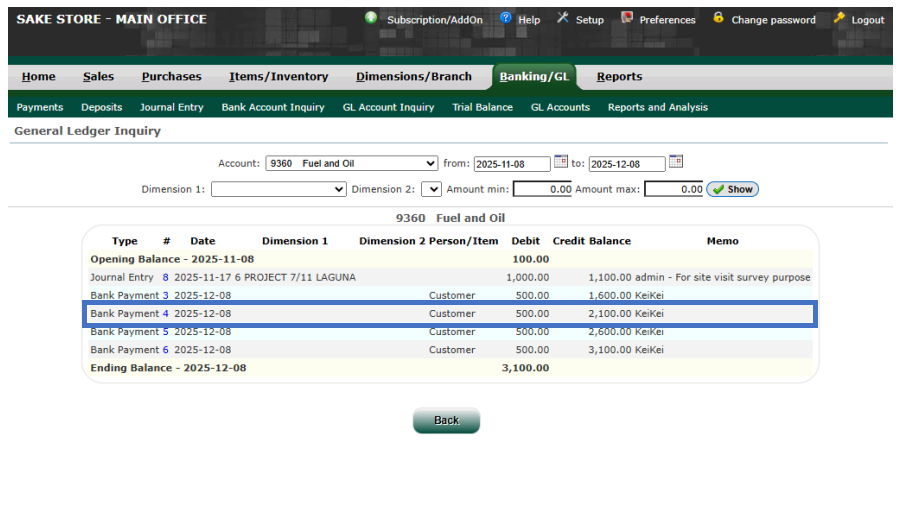The image size is (902, 506).
Task: Click the Logout key icon
Action: pos(839,18)
